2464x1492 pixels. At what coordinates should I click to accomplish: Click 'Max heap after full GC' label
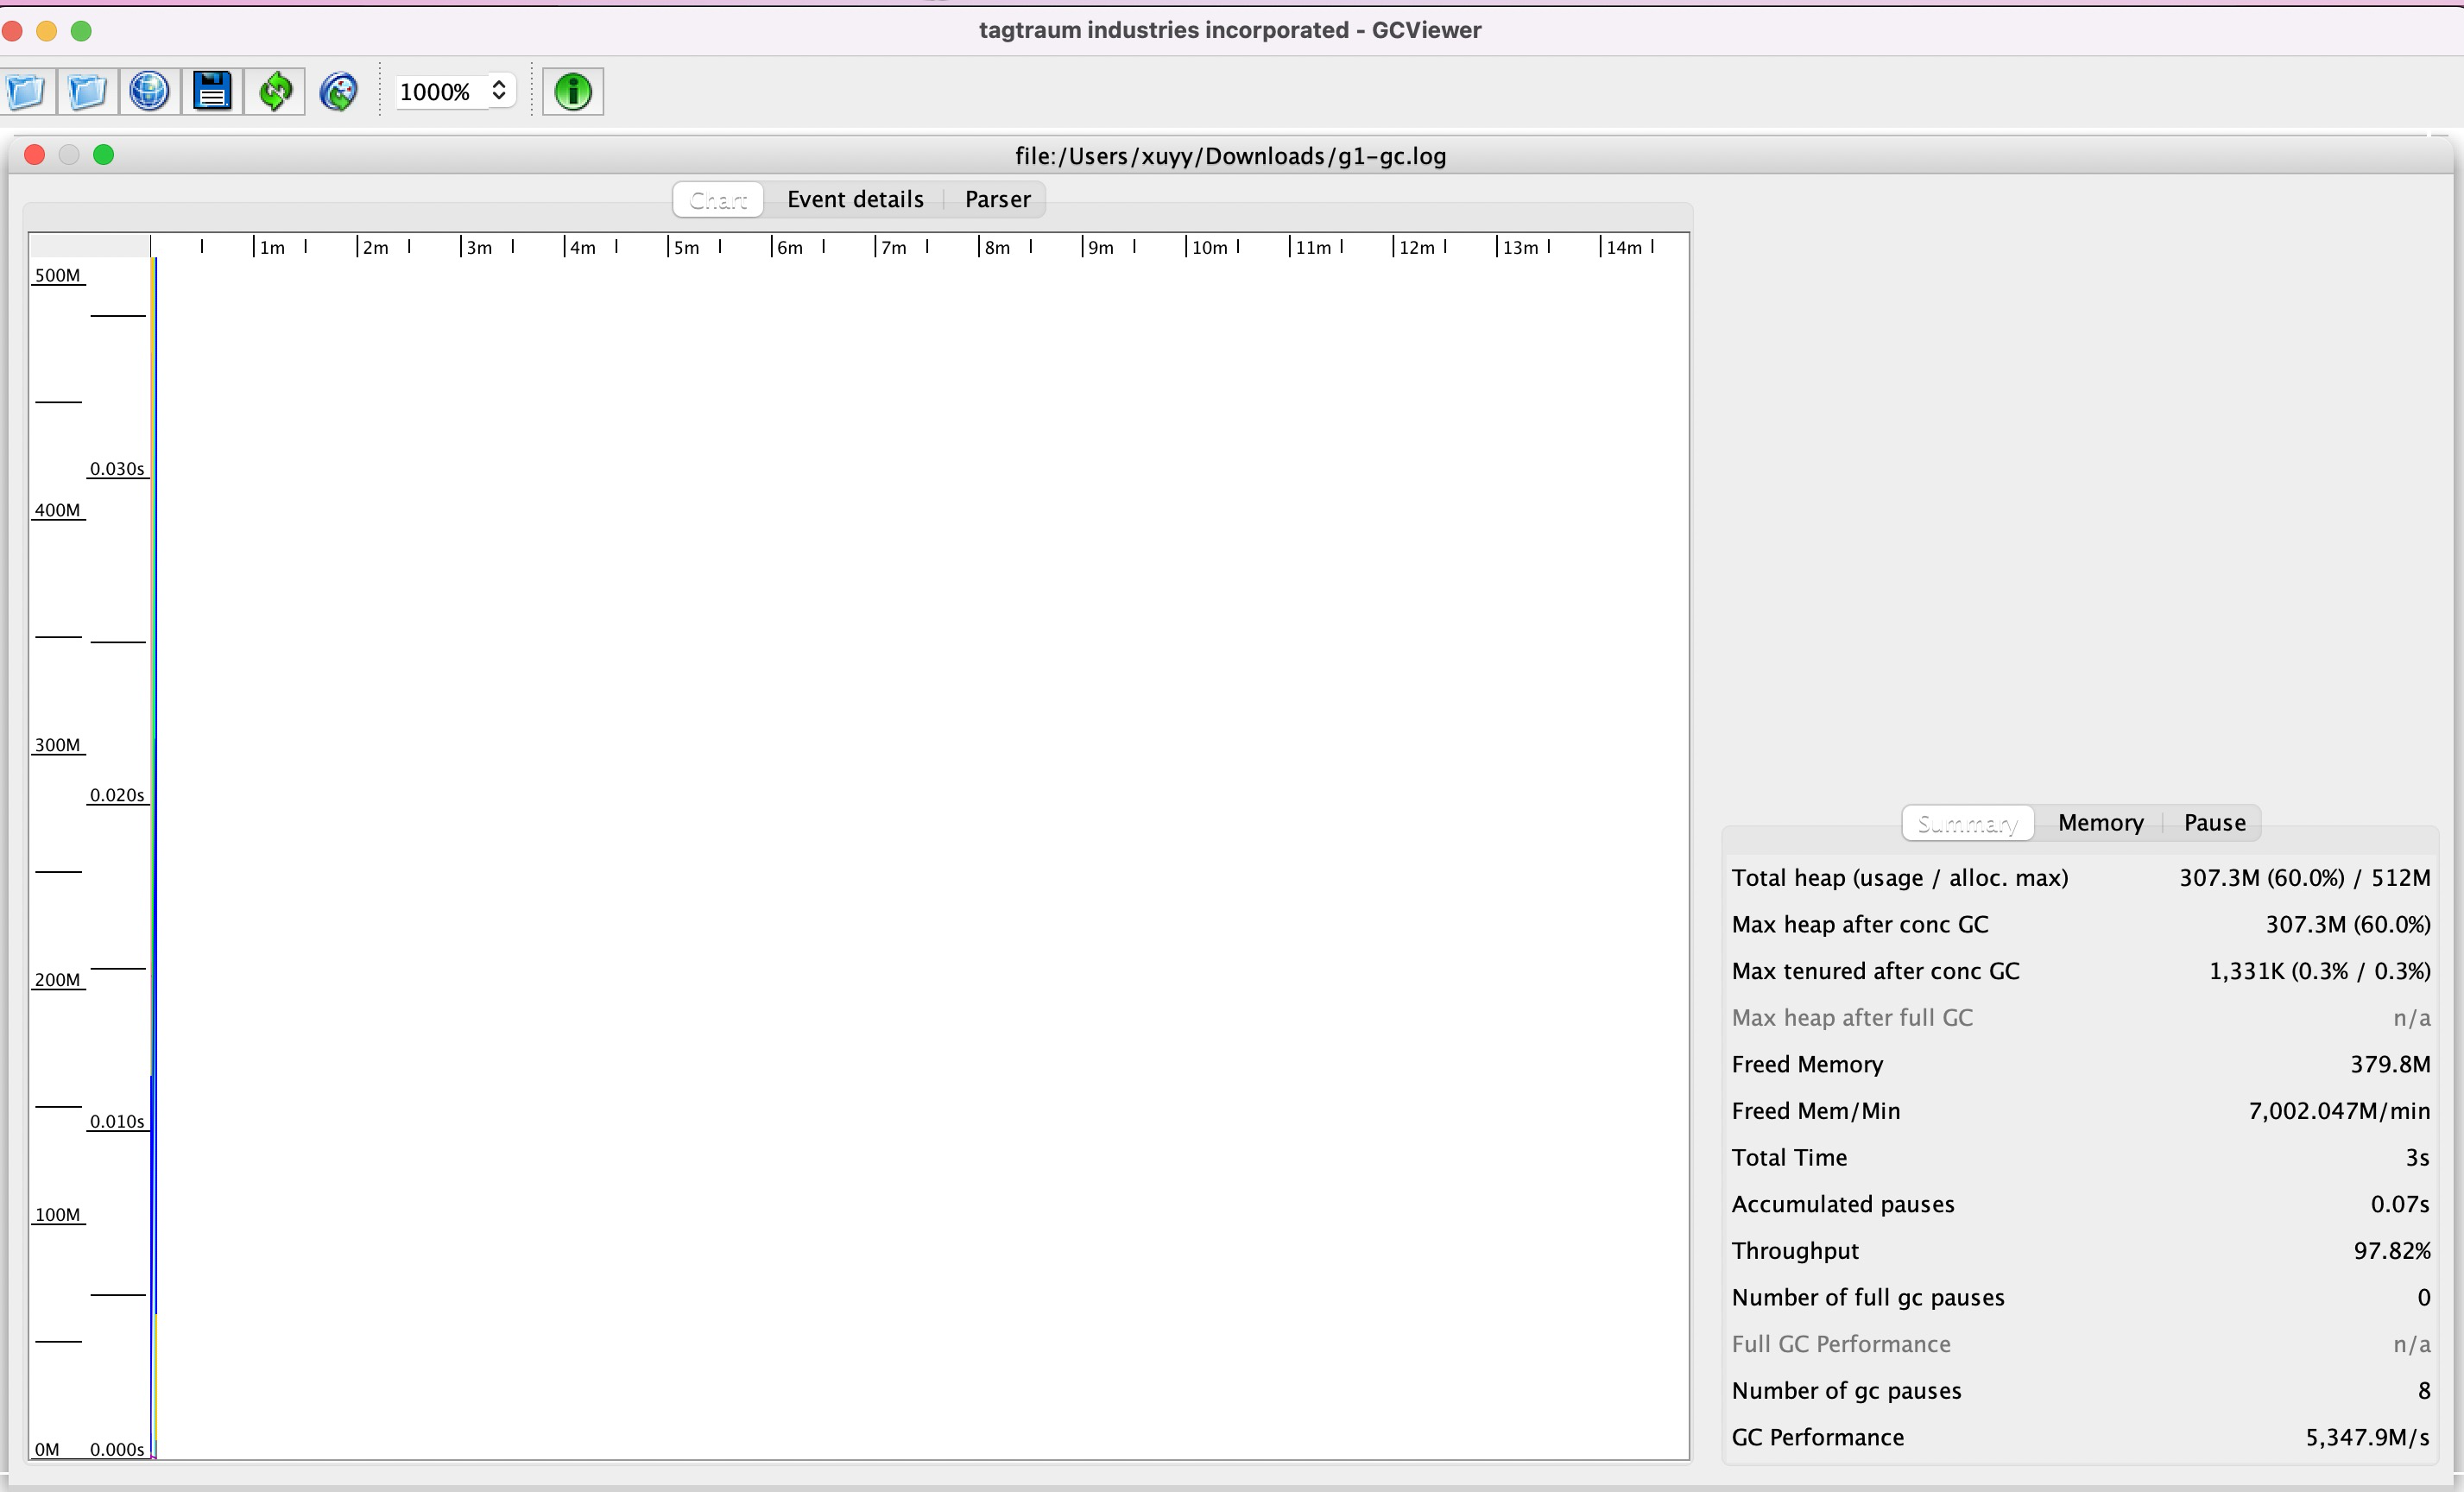pyautogui.click(x=1852, y=1018)
